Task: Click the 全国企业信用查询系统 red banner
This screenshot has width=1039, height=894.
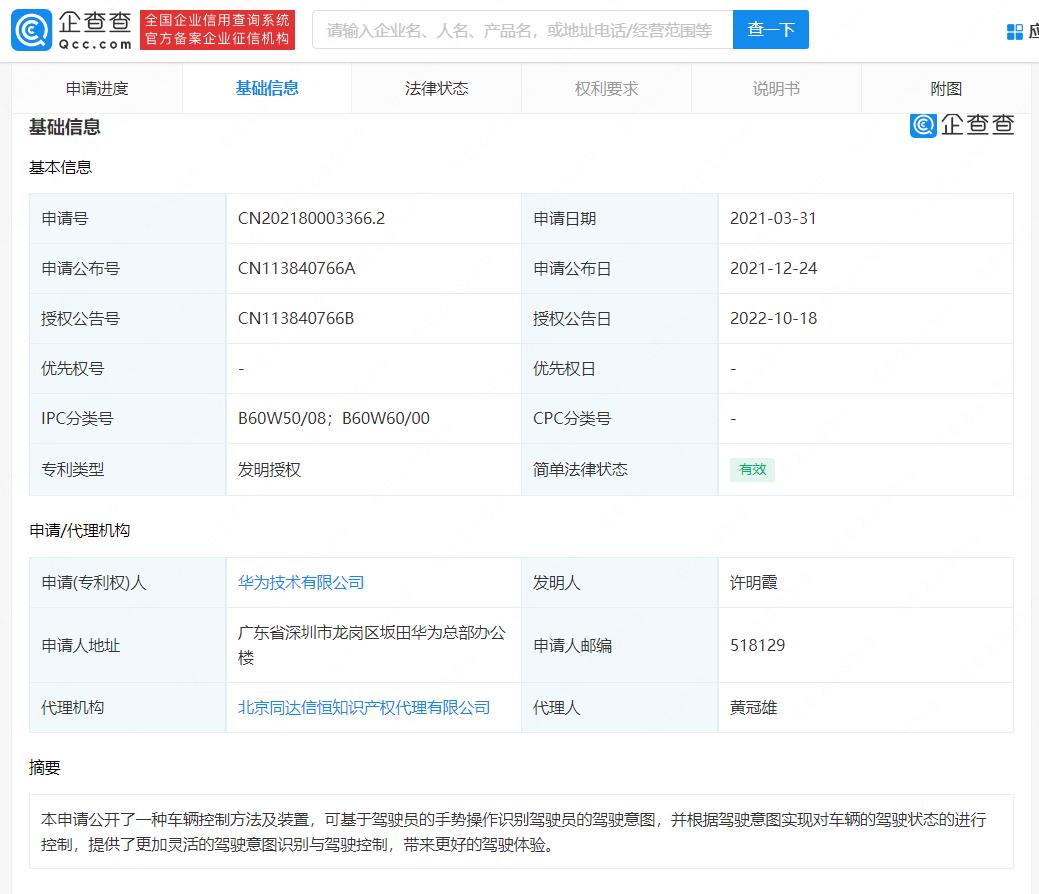Action: pyautogui.click(x=217, y=30)
